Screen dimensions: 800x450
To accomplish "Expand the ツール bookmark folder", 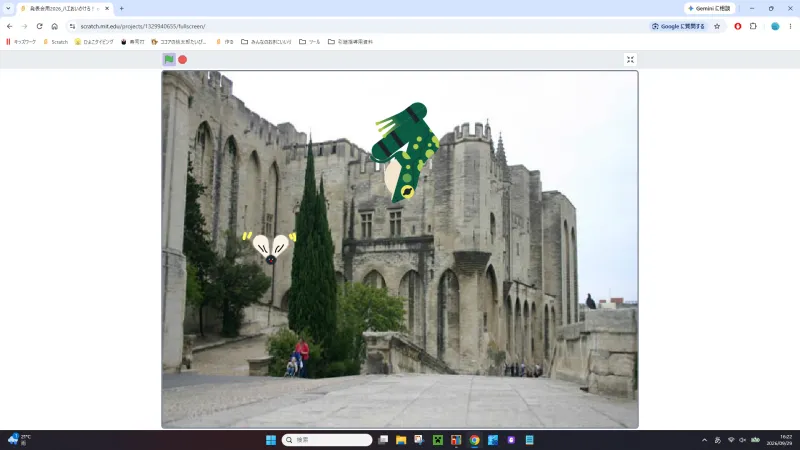I will 310,42.
